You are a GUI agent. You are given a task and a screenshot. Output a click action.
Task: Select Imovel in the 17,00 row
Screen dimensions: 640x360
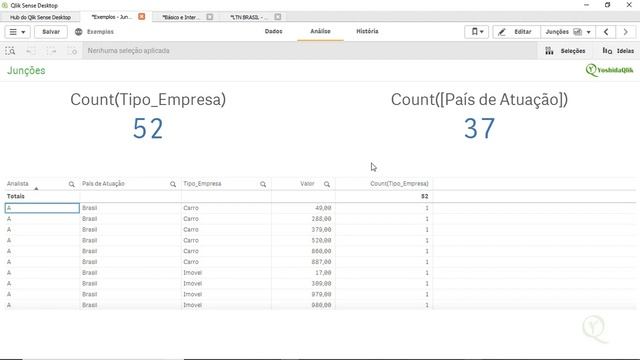[x=226, y=273]
